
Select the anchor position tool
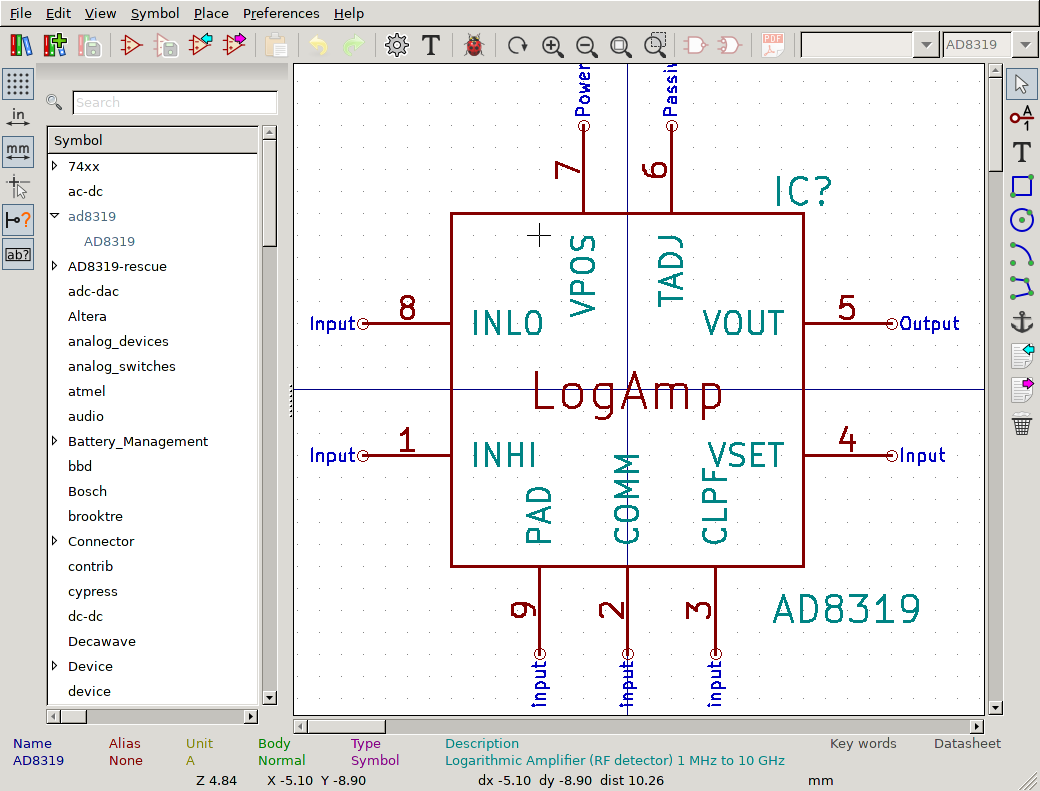coord(1021,322)
